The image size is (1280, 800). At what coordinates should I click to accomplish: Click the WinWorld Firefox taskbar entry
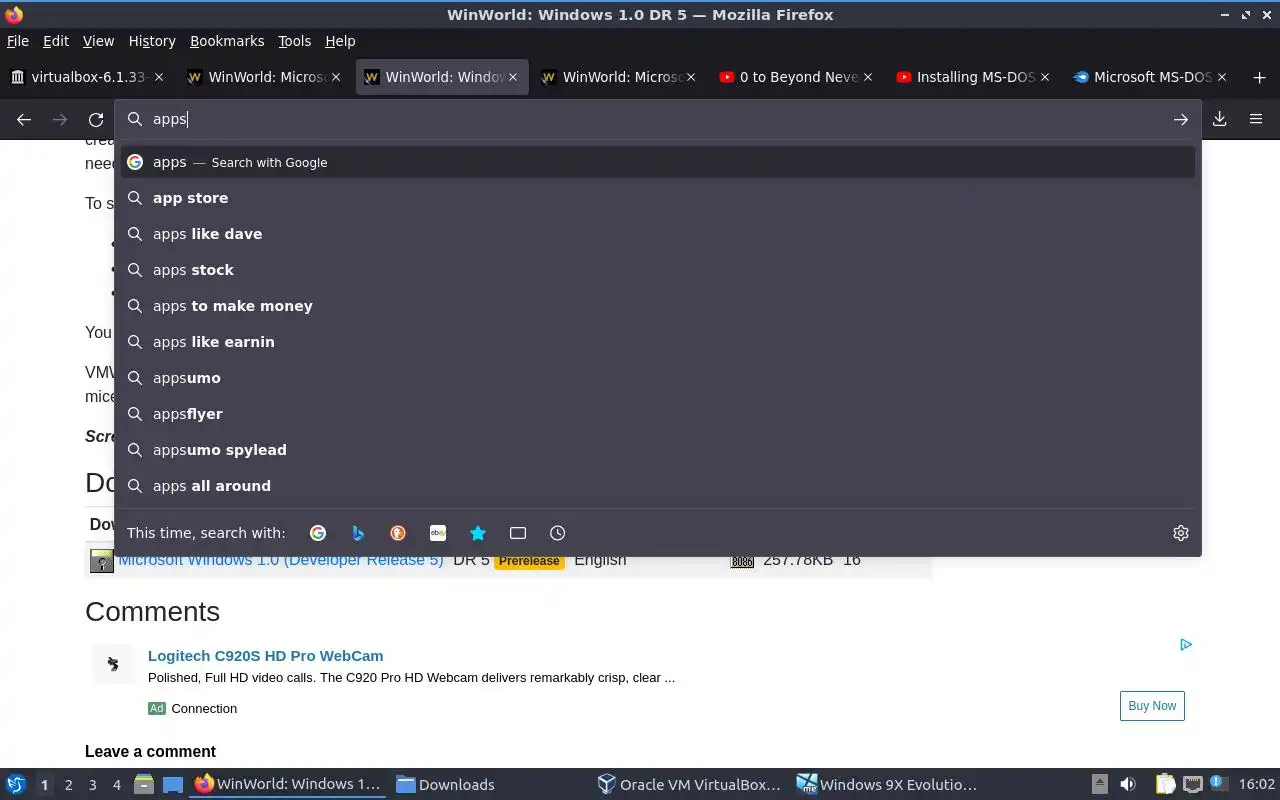coord(288,784)
